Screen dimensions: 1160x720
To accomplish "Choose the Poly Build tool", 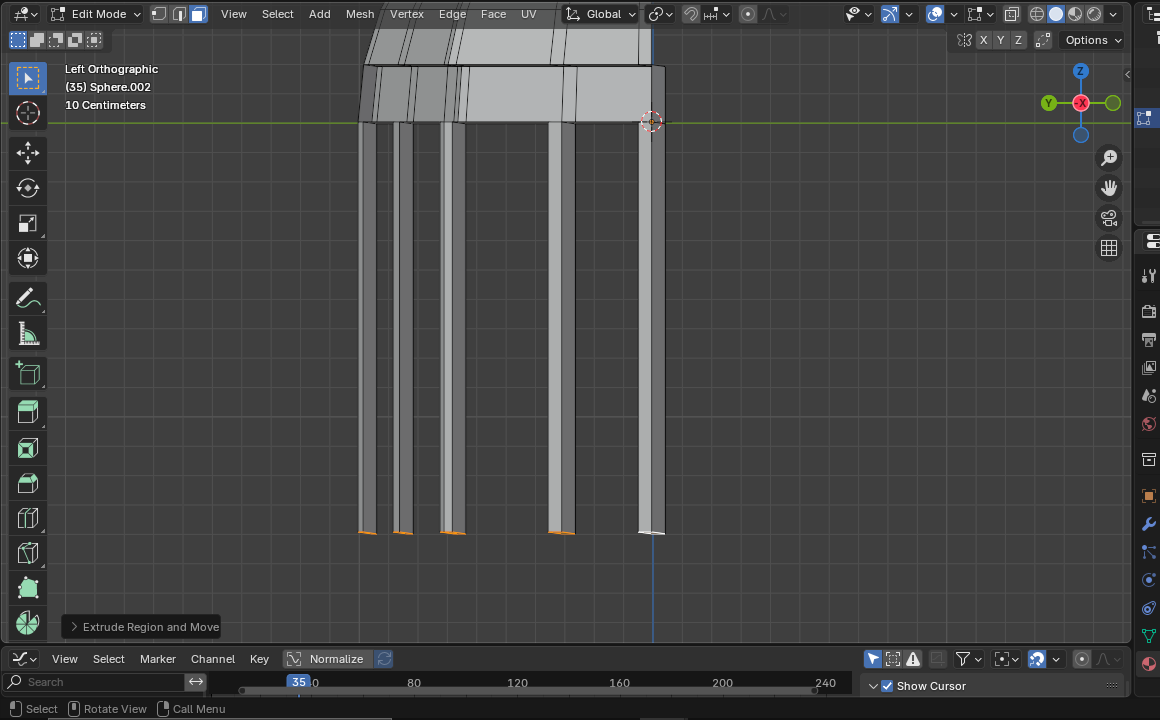I will click(x=27, y=588).
